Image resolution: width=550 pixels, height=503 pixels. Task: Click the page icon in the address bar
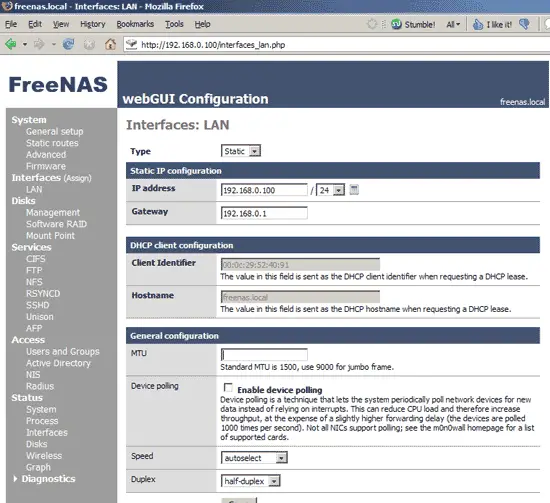tap(132, 45)
